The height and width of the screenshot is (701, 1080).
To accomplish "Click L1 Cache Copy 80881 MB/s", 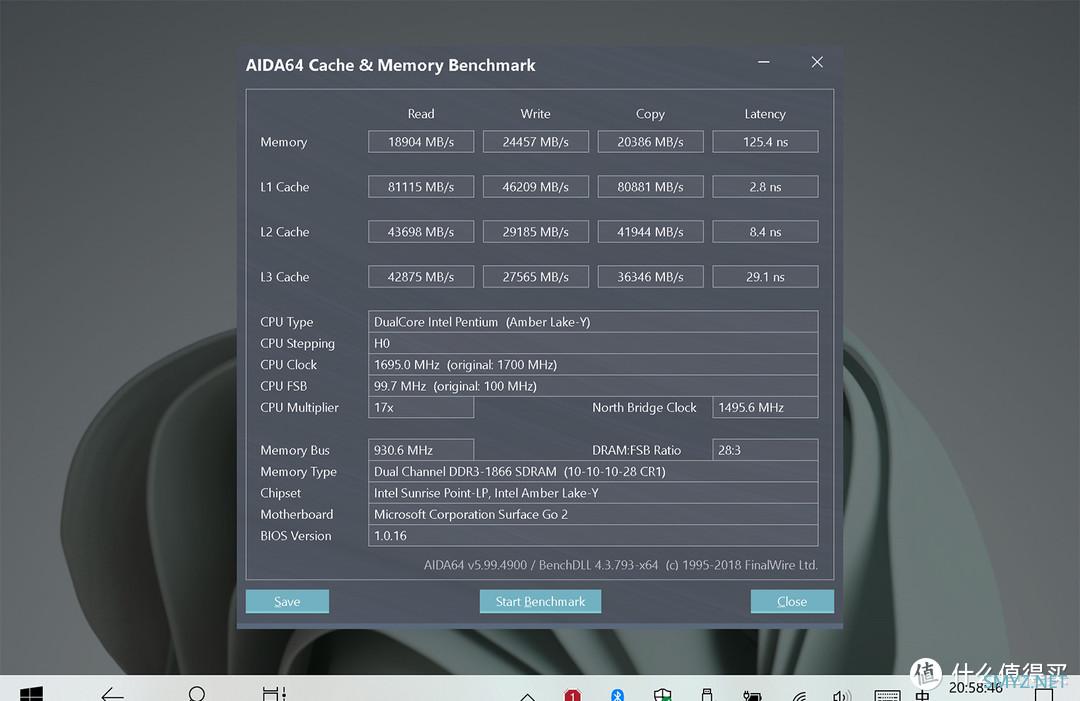I will pos(650,187).
